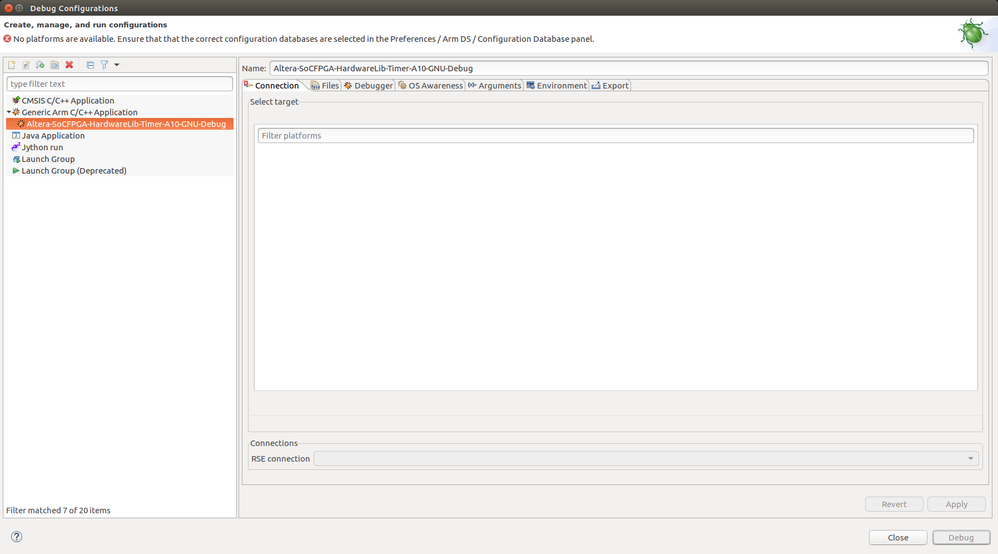Switch to the Arguments tab
Screen dimensions: 998x554
(495, 85)
